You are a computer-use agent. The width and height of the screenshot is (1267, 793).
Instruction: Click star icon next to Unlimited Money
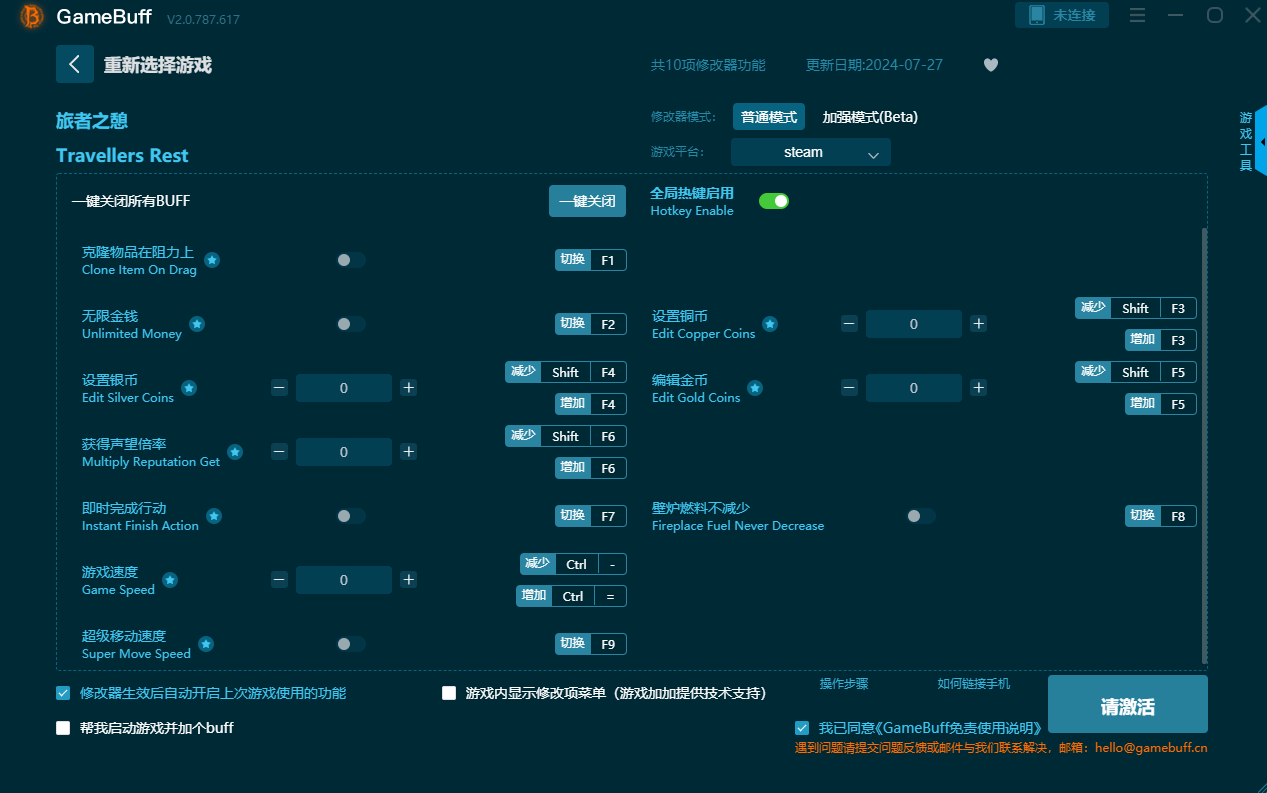(x=197, y=324)
